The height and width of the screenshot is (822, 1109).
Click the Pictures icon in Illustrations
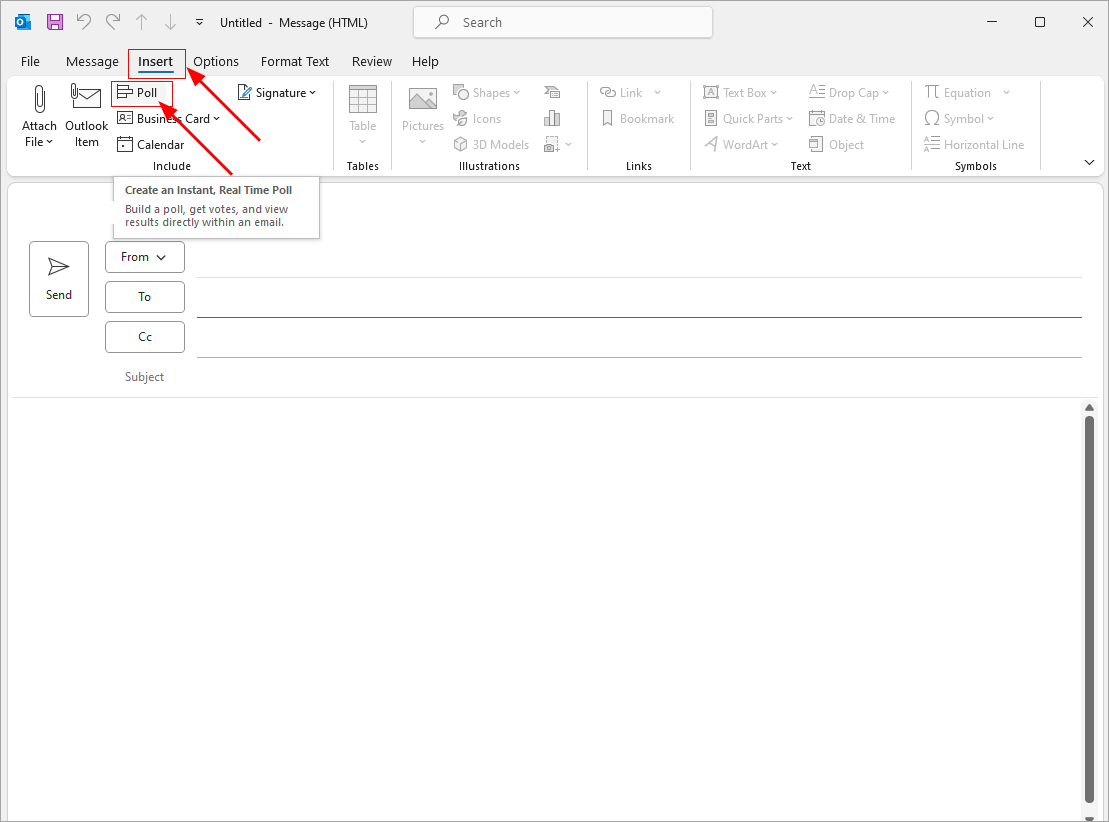coord(422,100)
